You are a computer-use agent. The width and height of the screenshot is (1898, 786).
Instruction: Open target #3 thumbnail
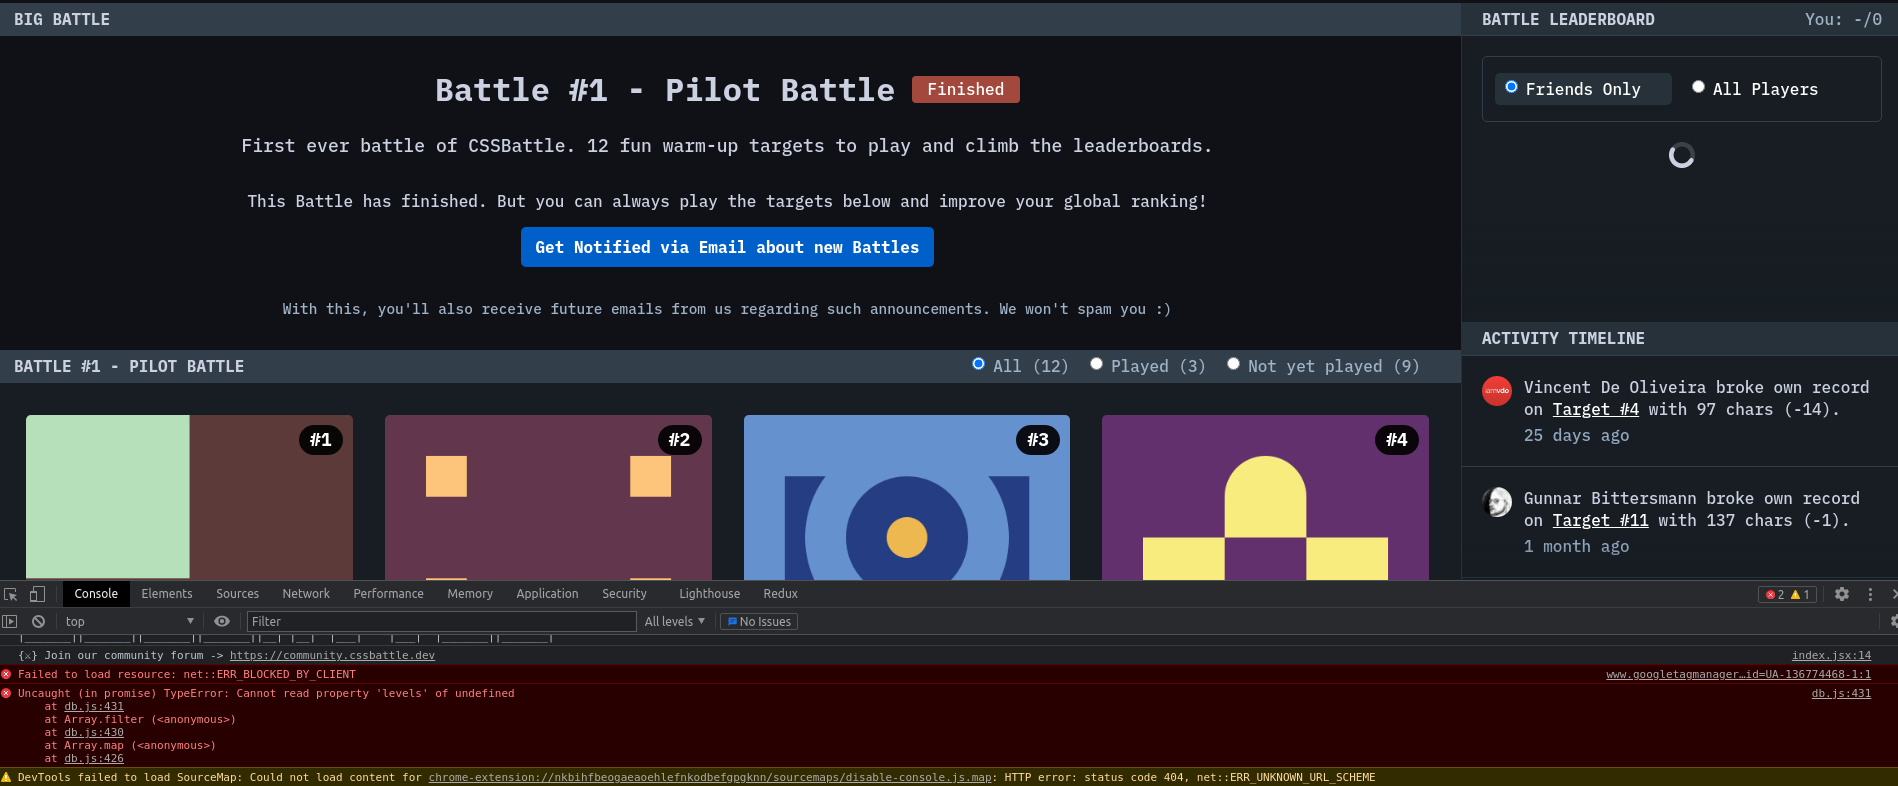[907, 497]
